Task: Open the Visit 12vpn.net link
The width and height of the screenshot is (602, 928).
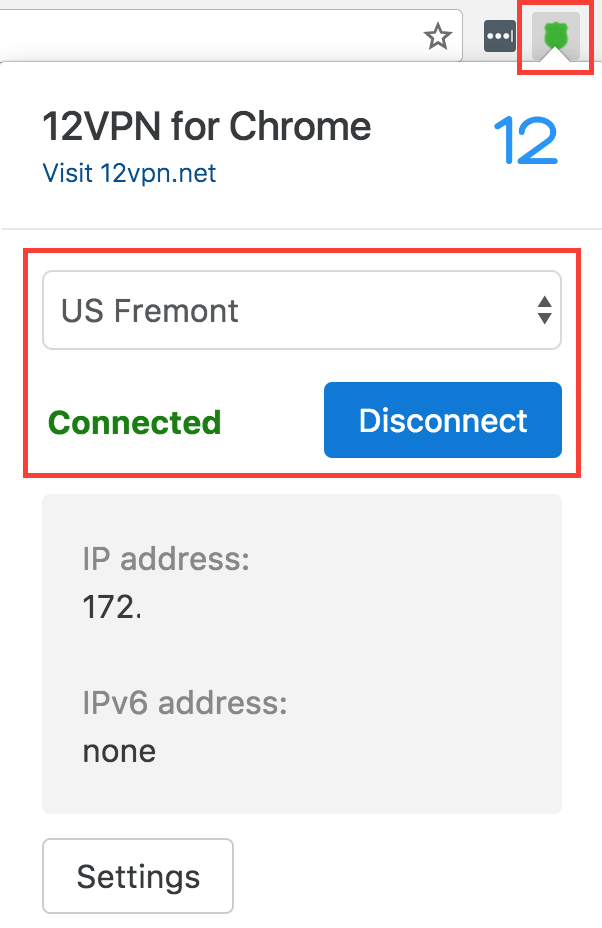Action: pyautogui.click(x=129, y=173)
